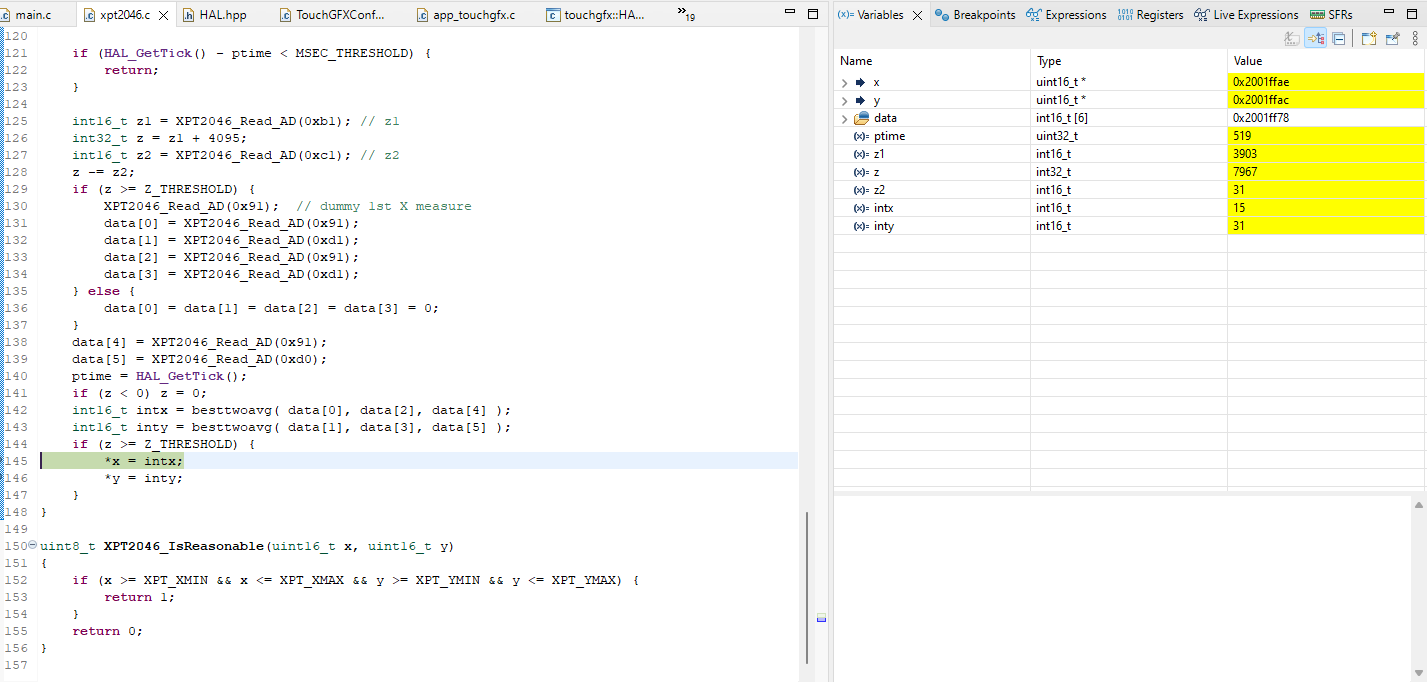Click the MSEC_THRESHOLD text on line 121

tap(352, 53)
